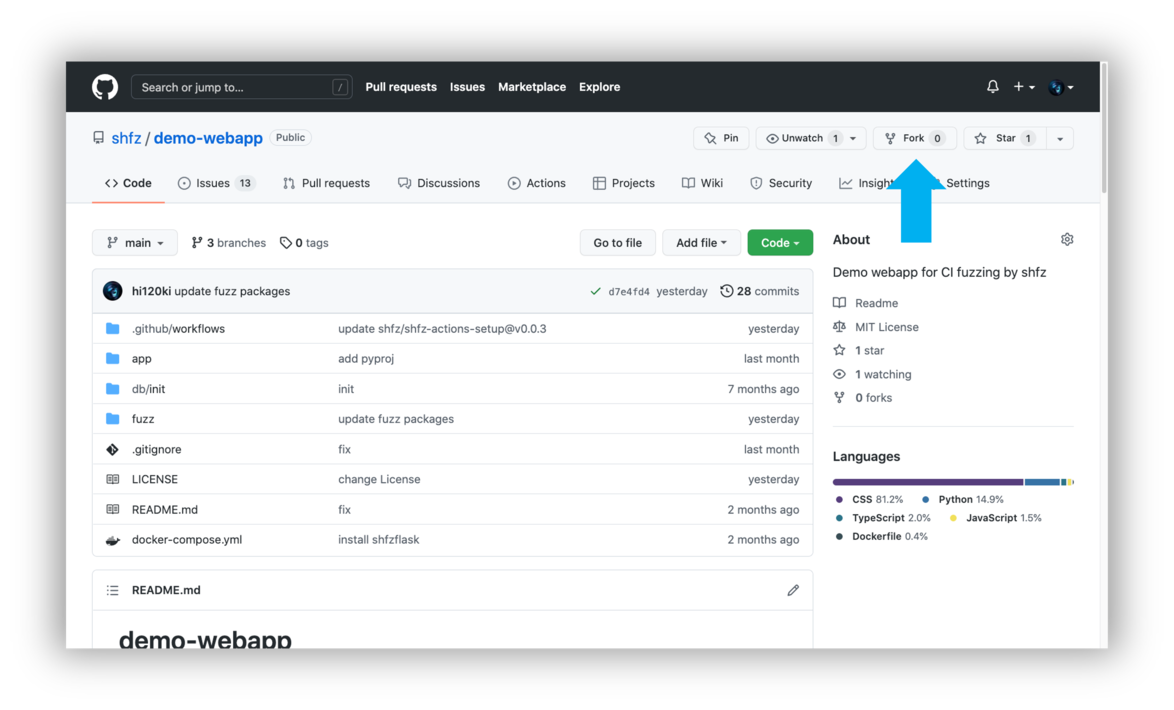Open Issues in top navigation bar

pos(467,87)
